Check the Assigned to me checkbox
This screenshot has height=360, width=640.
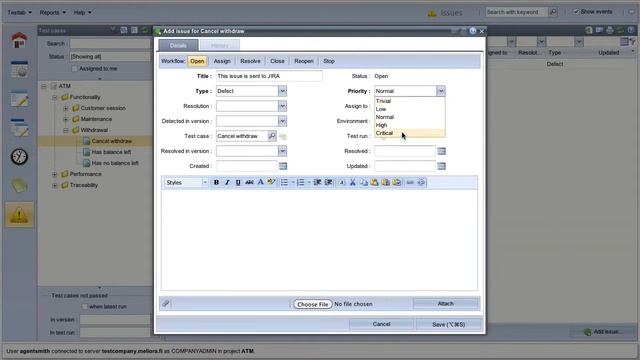tap(74, 69)
